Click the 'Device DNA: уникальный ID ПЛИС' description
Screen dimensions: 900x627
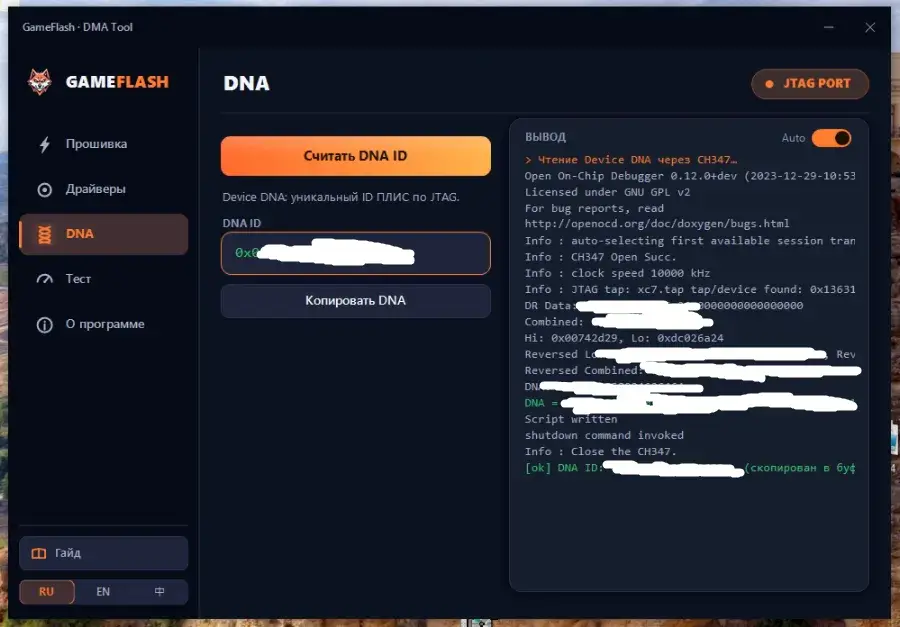[341, 198]
